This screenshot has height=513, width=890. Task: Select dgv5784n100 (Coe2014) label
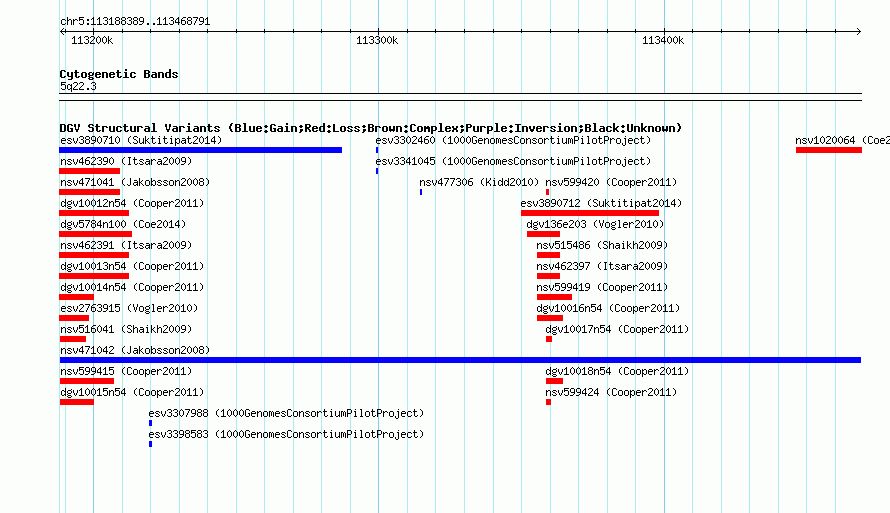pyautogui.click(x=123, y=224)
